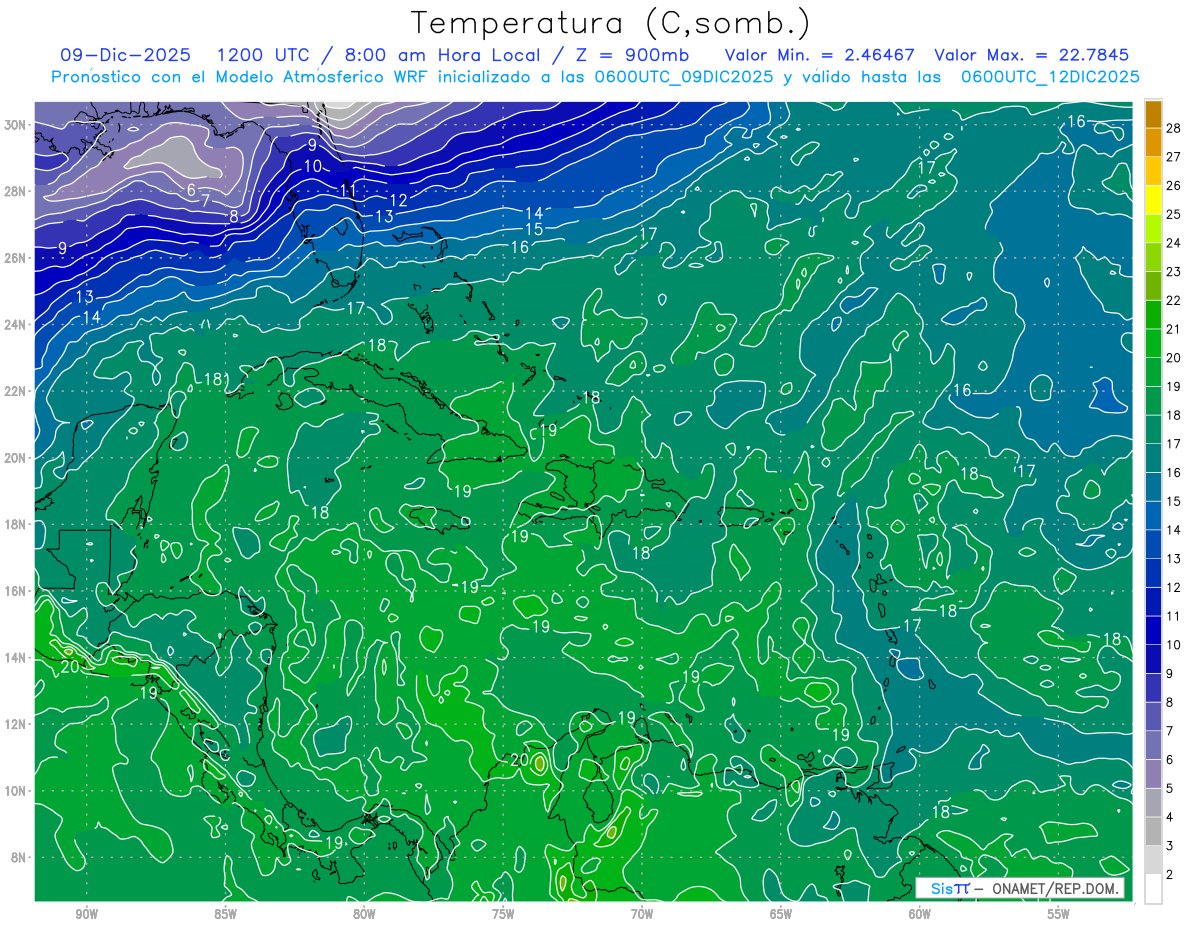Click the light gray legend swatch between 2 and 3
The height and width of the screenshot is (927, 1200).
click(1154, 860)
